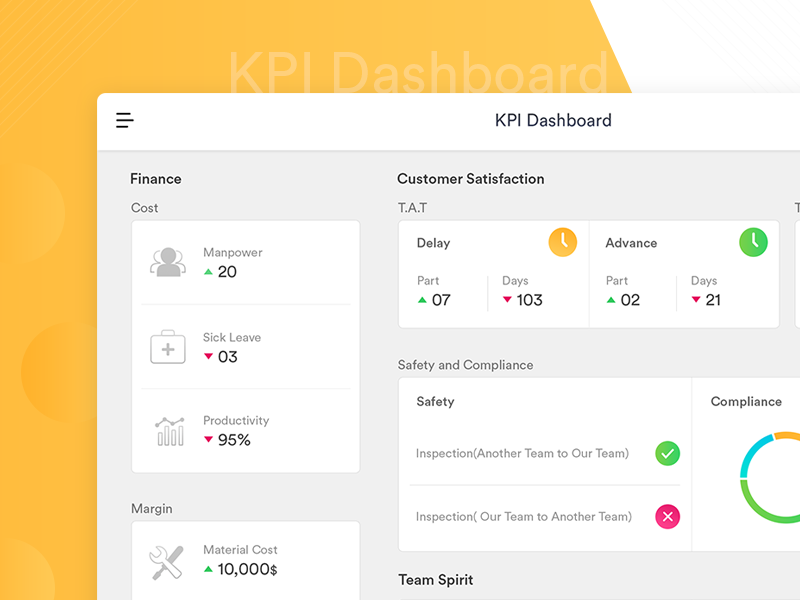Click the Sick Leave medical kit icon
This screenshot has width=800, height=600.
tap(167, 348)
